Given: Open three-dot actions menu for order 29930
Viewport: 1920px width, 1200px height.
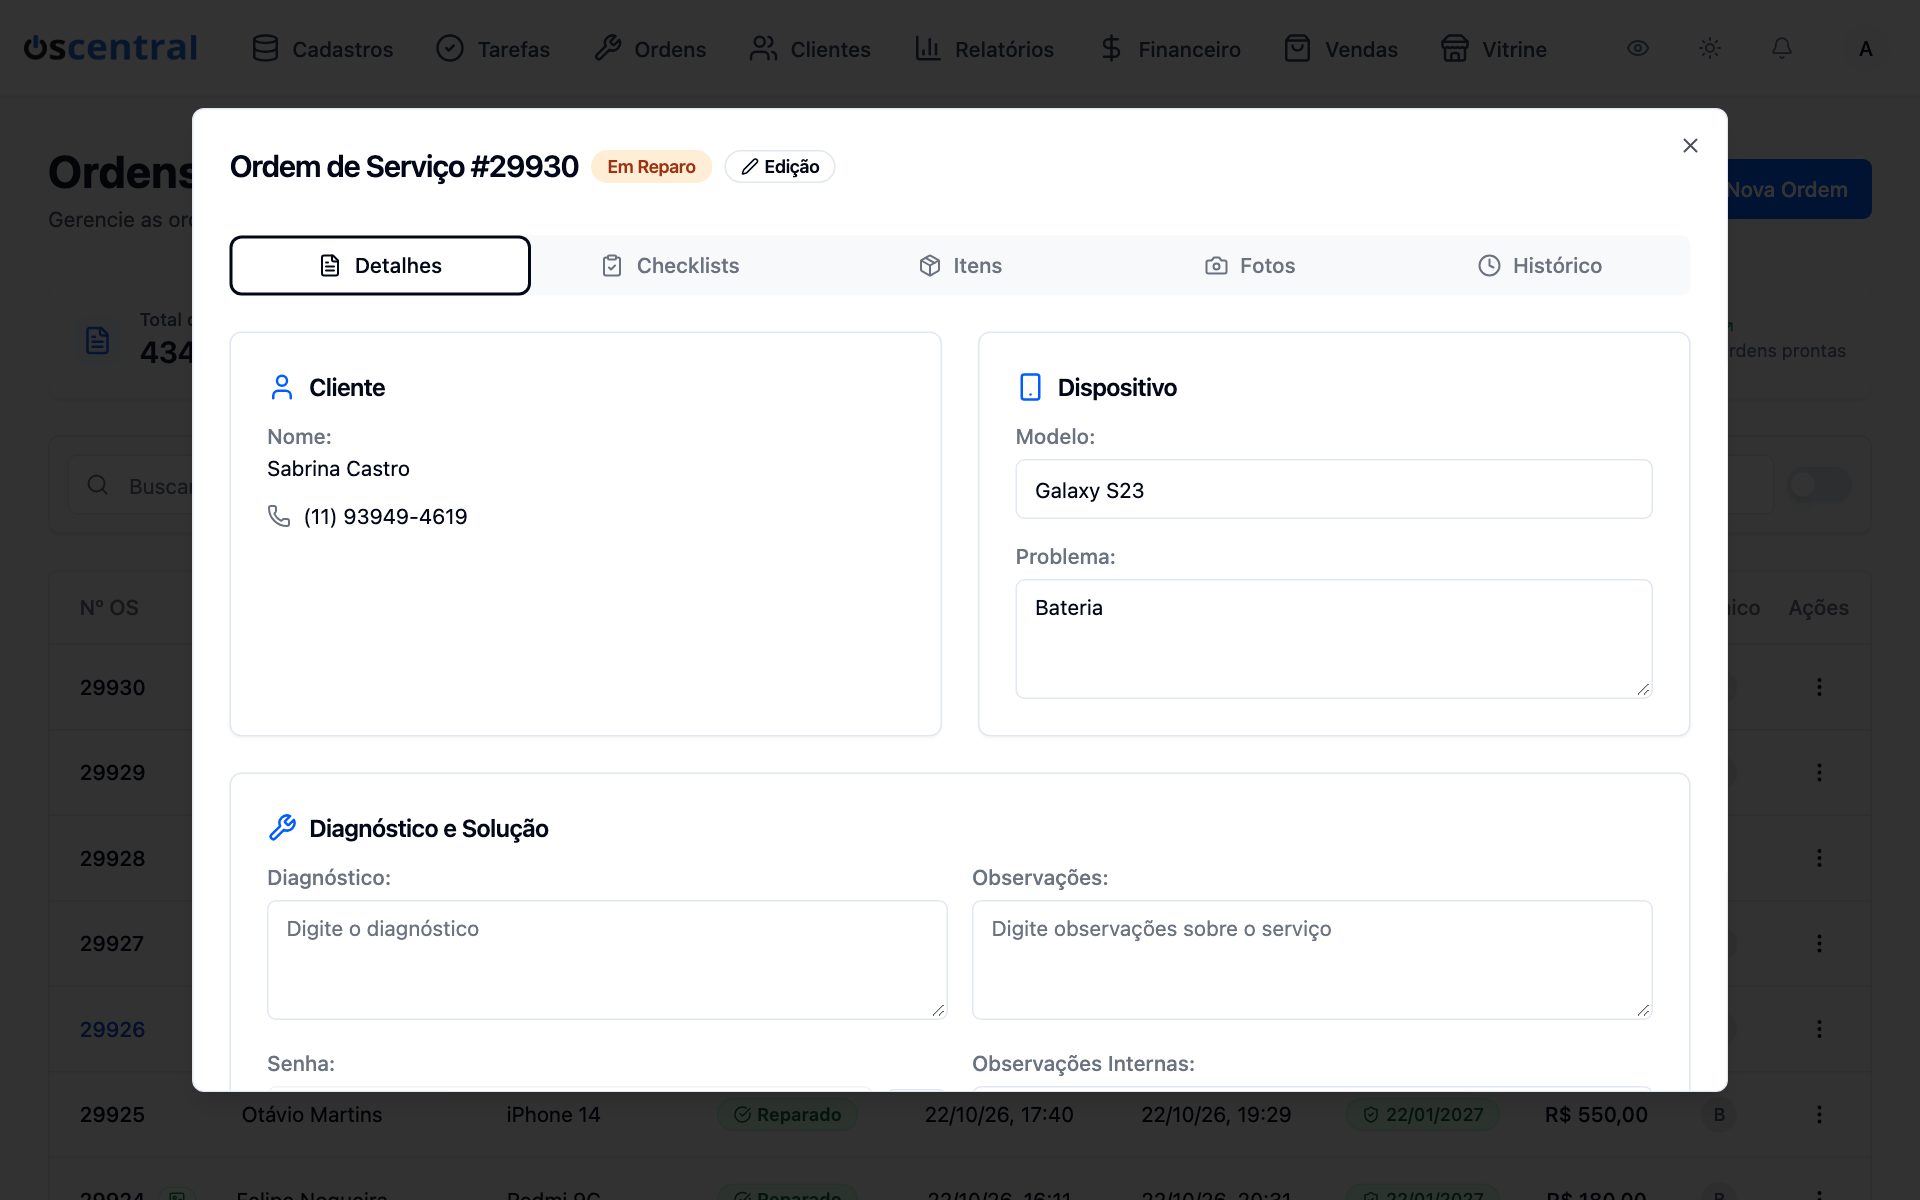Looking at the screenshot, I should tap(1819, 687).
